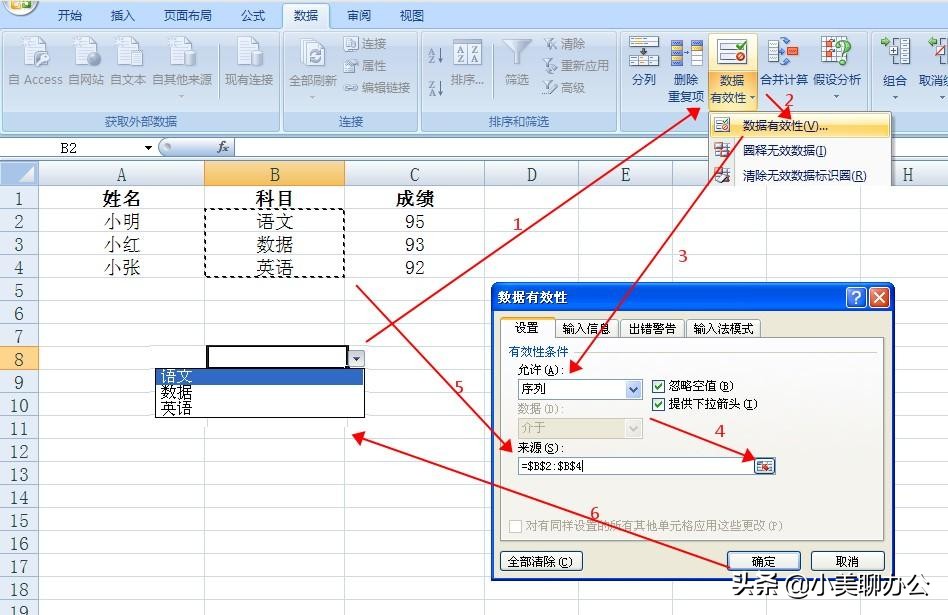The image size is (948, 615).
Task: Select column B header
Action: click(274, 174)
